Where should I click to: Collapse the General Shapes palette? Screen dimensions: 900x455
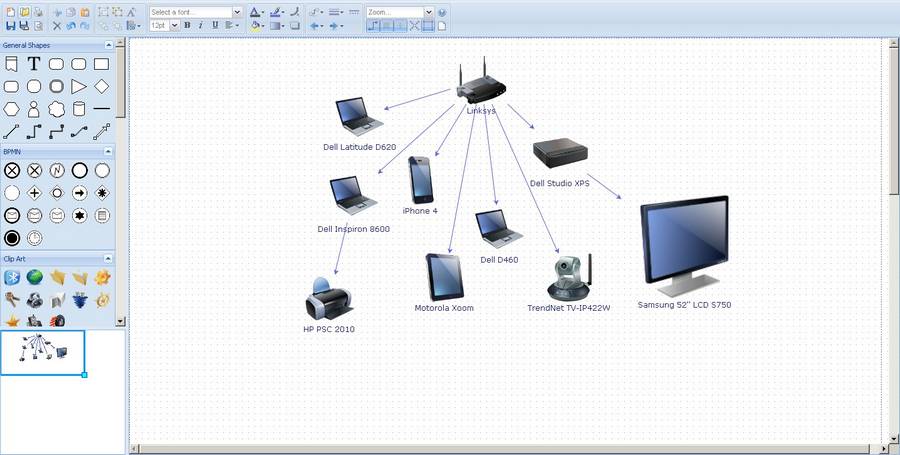click(108, 45)
